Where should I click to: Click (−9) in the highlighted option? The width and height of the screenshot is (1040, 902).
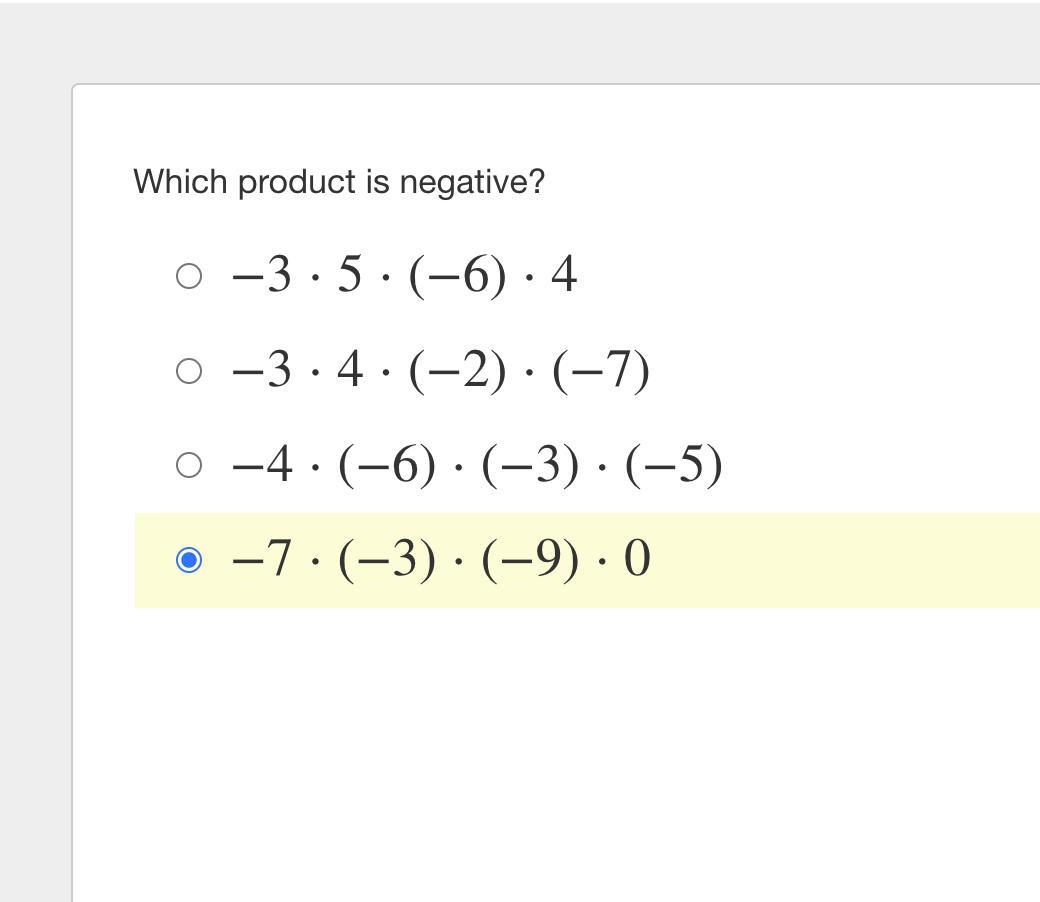pyautogui.click(x=529, y=560)
